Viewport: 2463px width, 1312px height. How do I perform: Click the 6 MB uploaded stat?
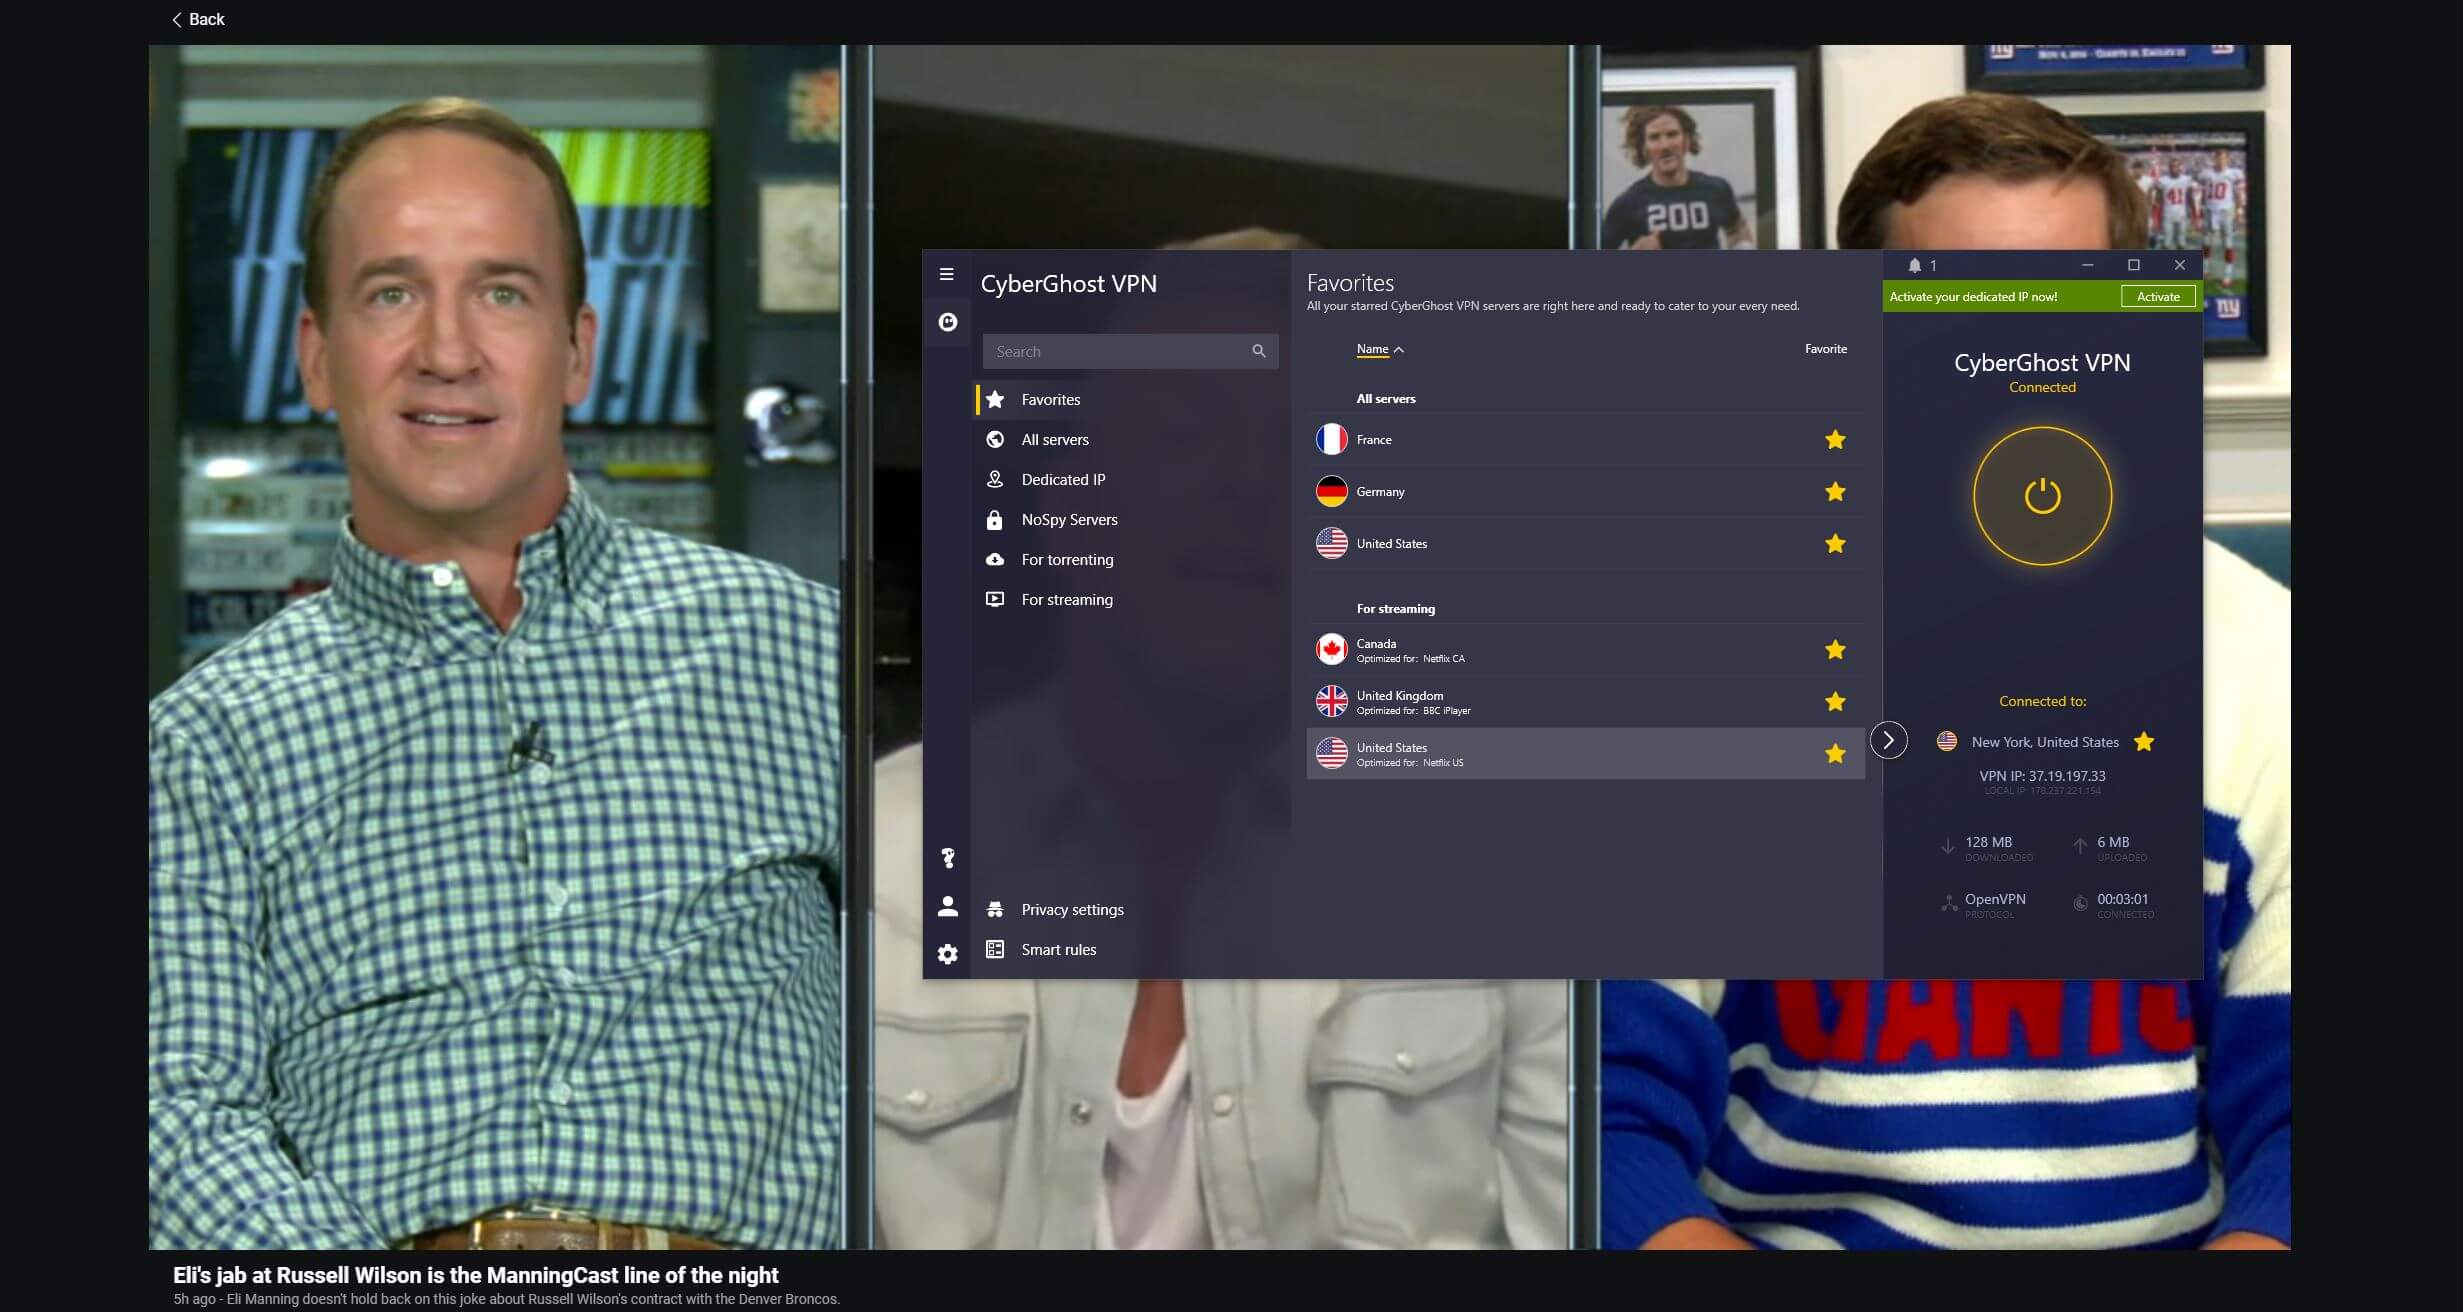[x=2113, y=842]
